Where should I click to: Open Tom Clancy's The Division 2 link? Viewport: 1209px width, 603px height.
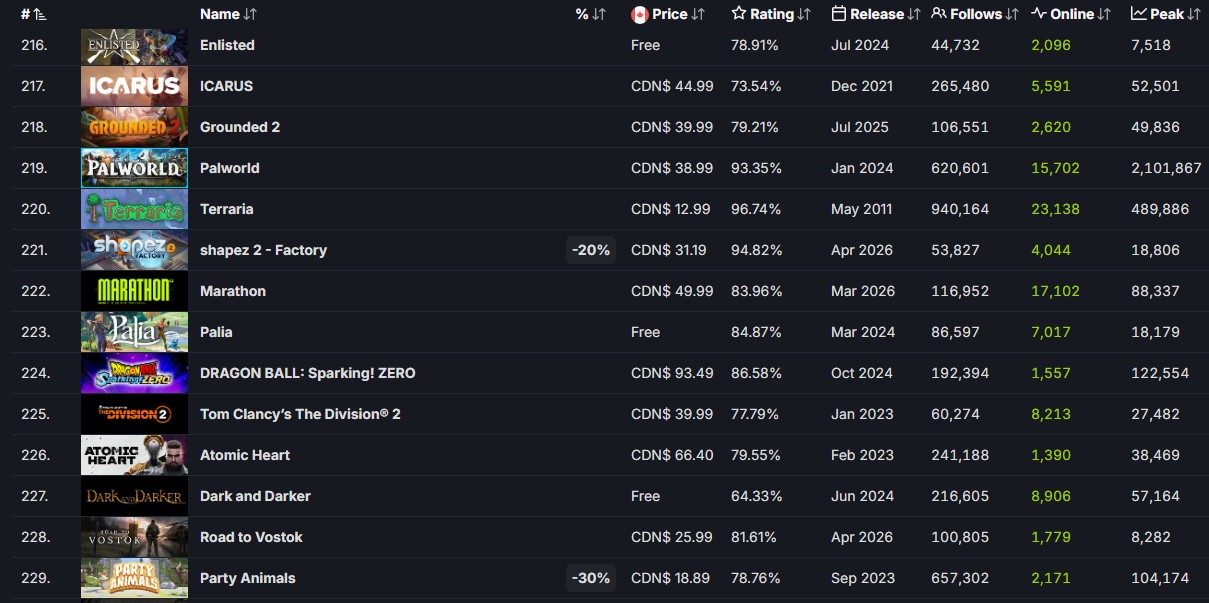click(x=300, y=414)
